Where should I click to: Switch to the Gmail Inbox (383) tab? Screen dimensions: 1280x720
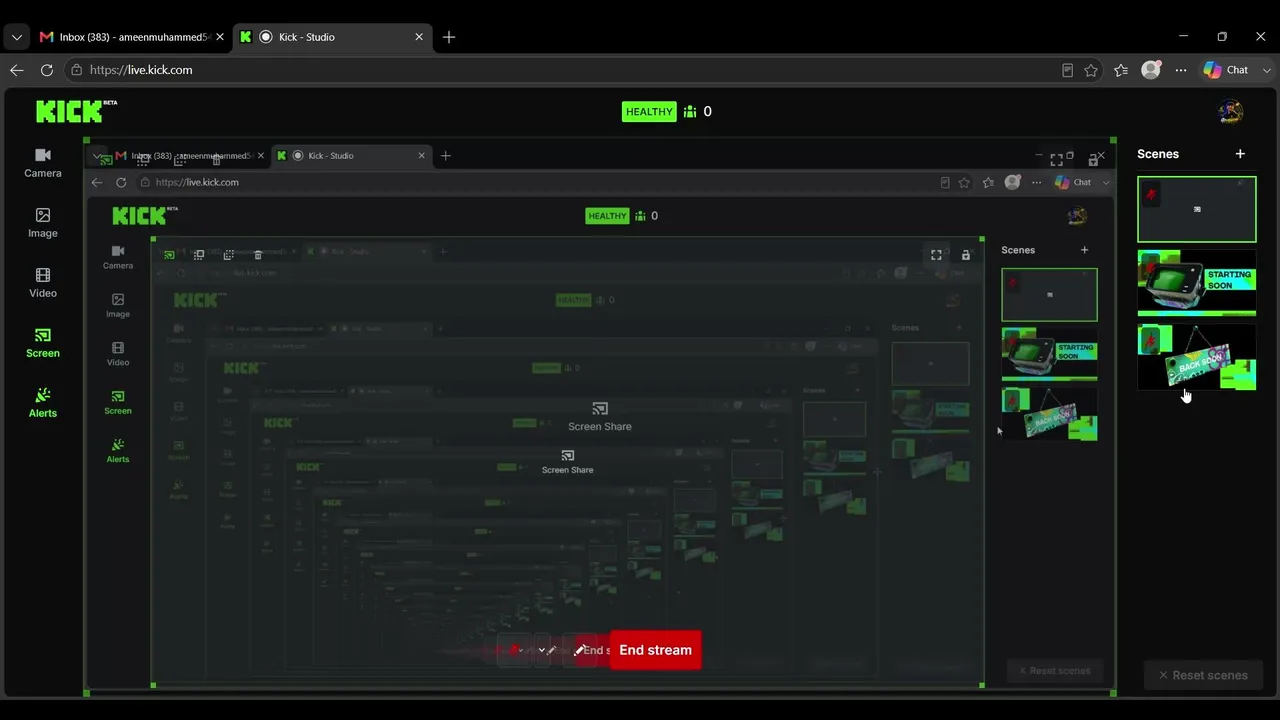(x=131, y=37)
